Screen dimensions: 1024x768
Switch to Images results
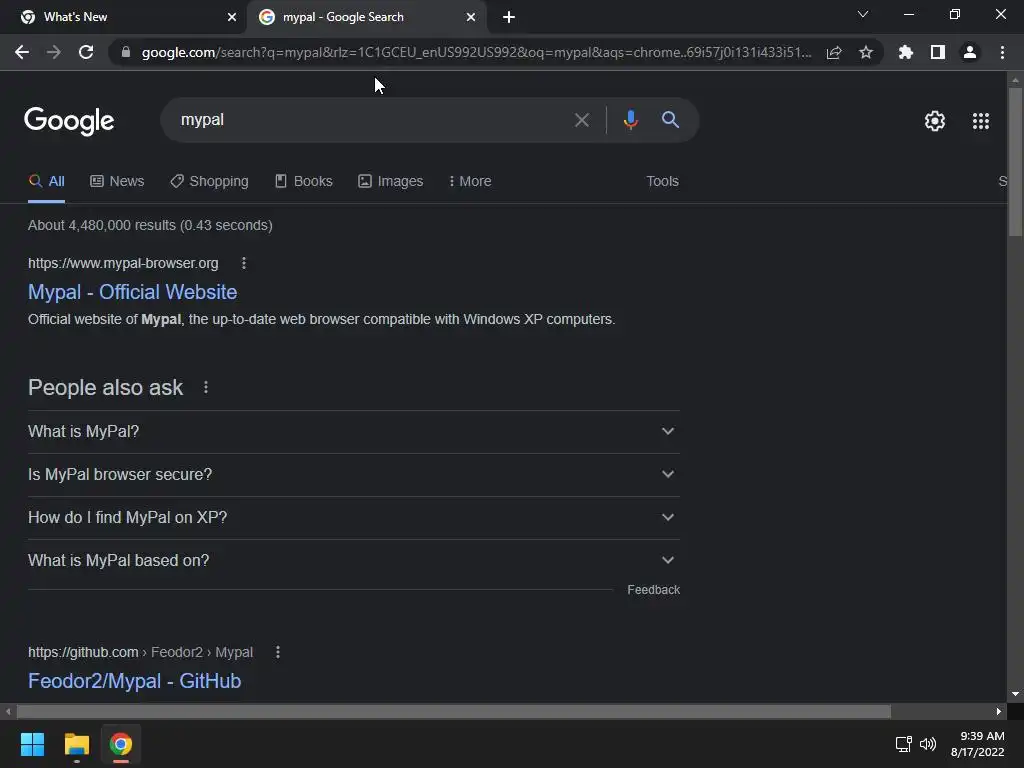pos(391,182)
